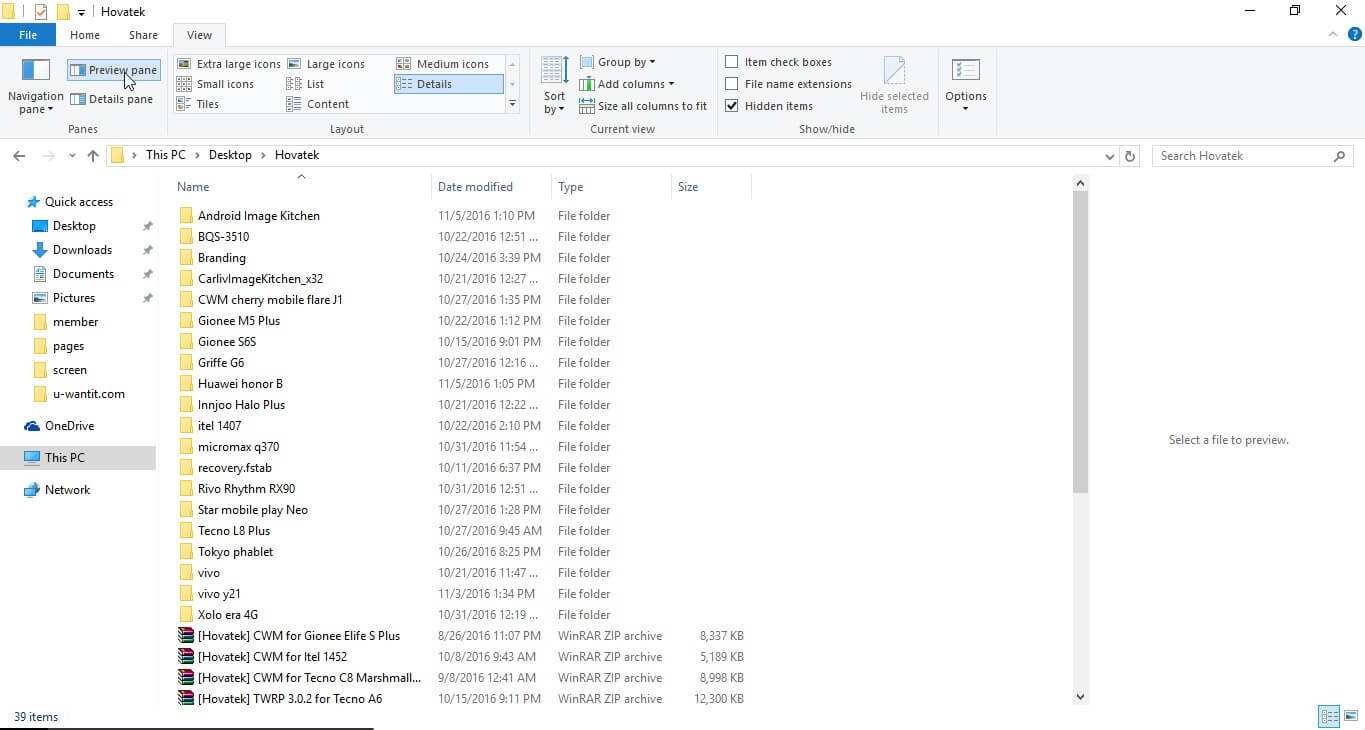Screen dimensions: 1365x730
Task: Enable File name extensions
Action: 732,83
